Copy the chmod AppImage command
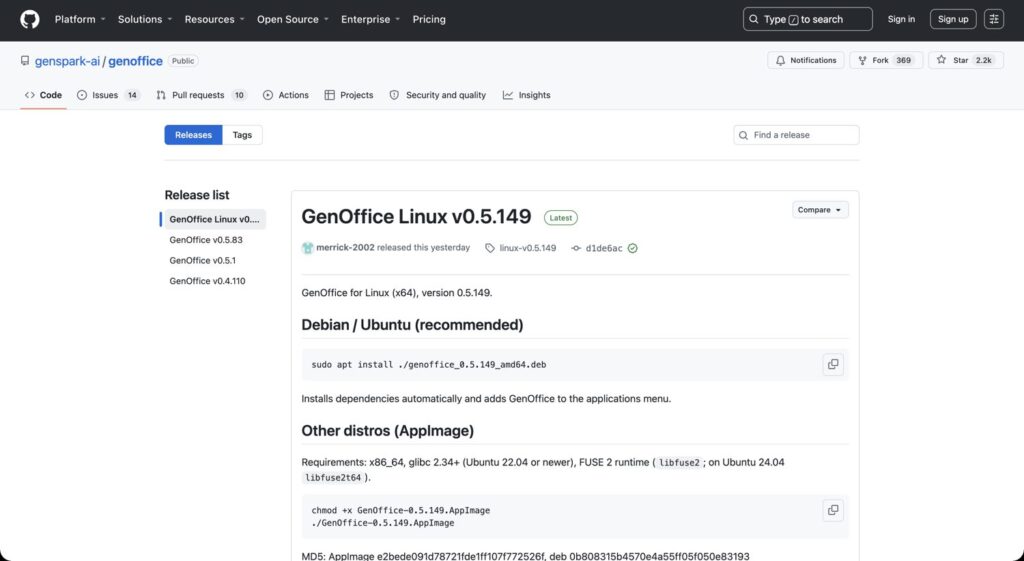The height and width of the screenshot is (561, 1024). pyautogui.click(x=833, y=510)
